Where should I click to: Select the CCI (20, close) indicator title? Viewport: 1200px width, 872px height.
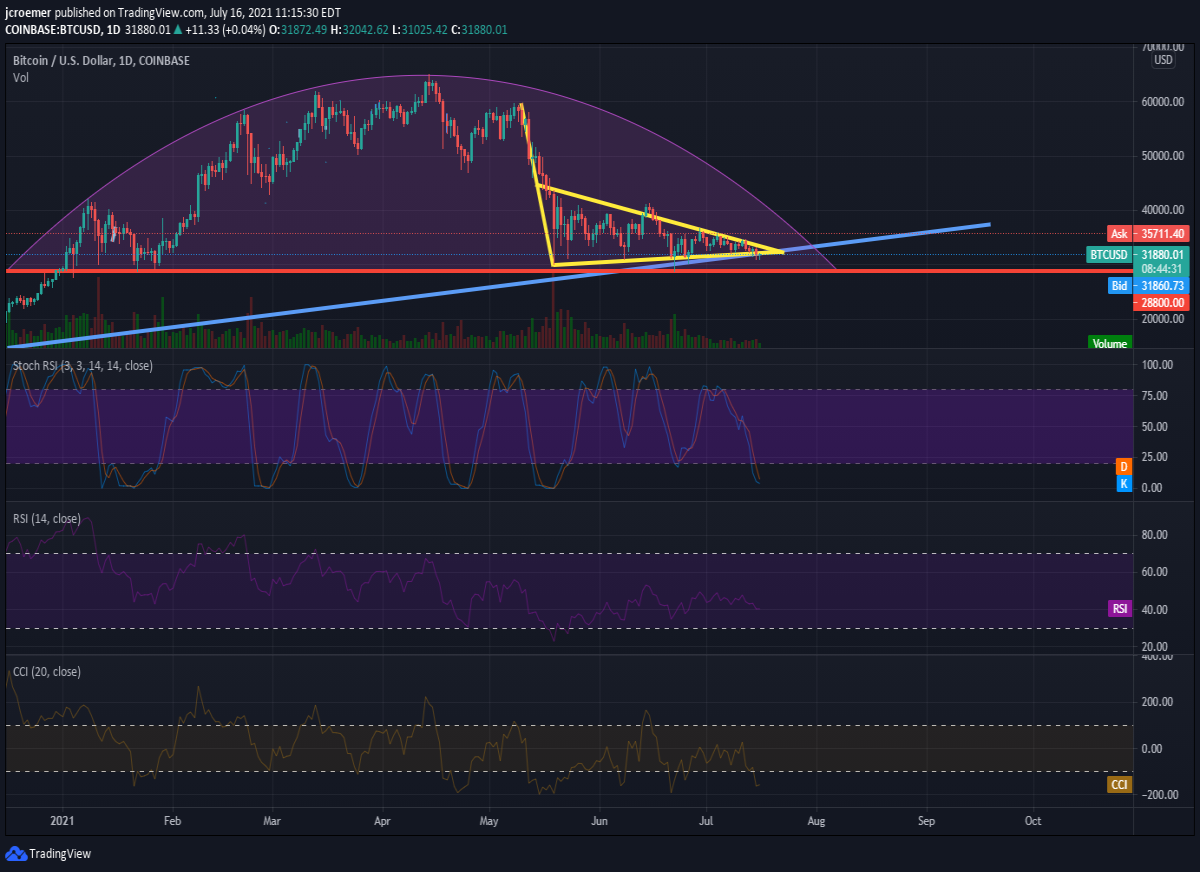47,671
